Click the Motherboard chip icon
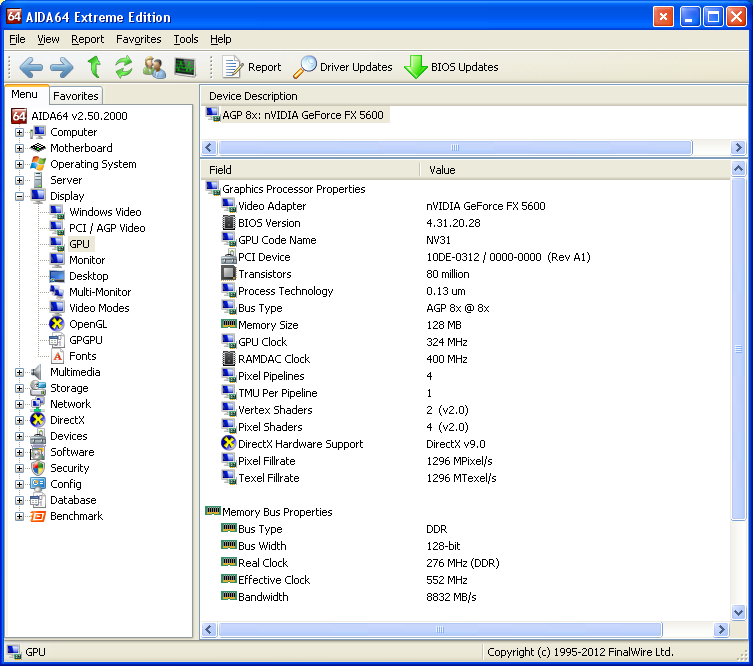 [38, 148]
